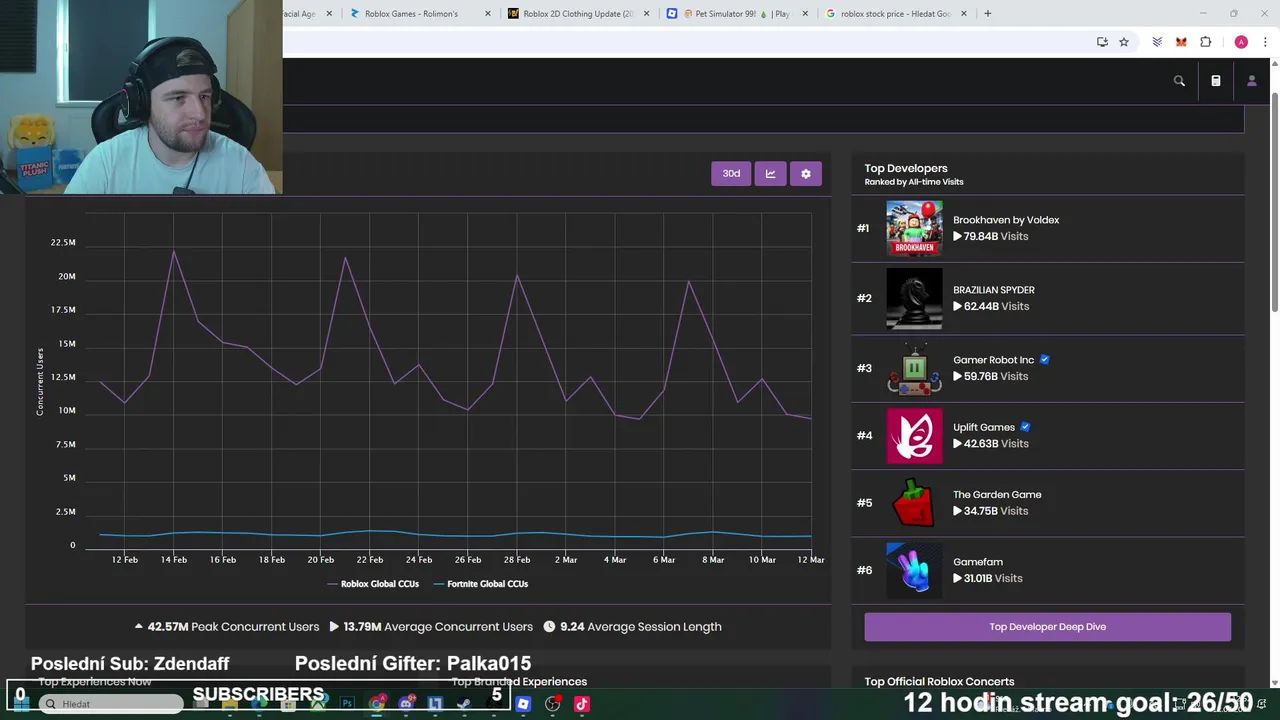Open chart settings gear icon
Image resolution: width=1280 pixels, height=720 pixels.
pyautogui.click(x=806, y=174)
